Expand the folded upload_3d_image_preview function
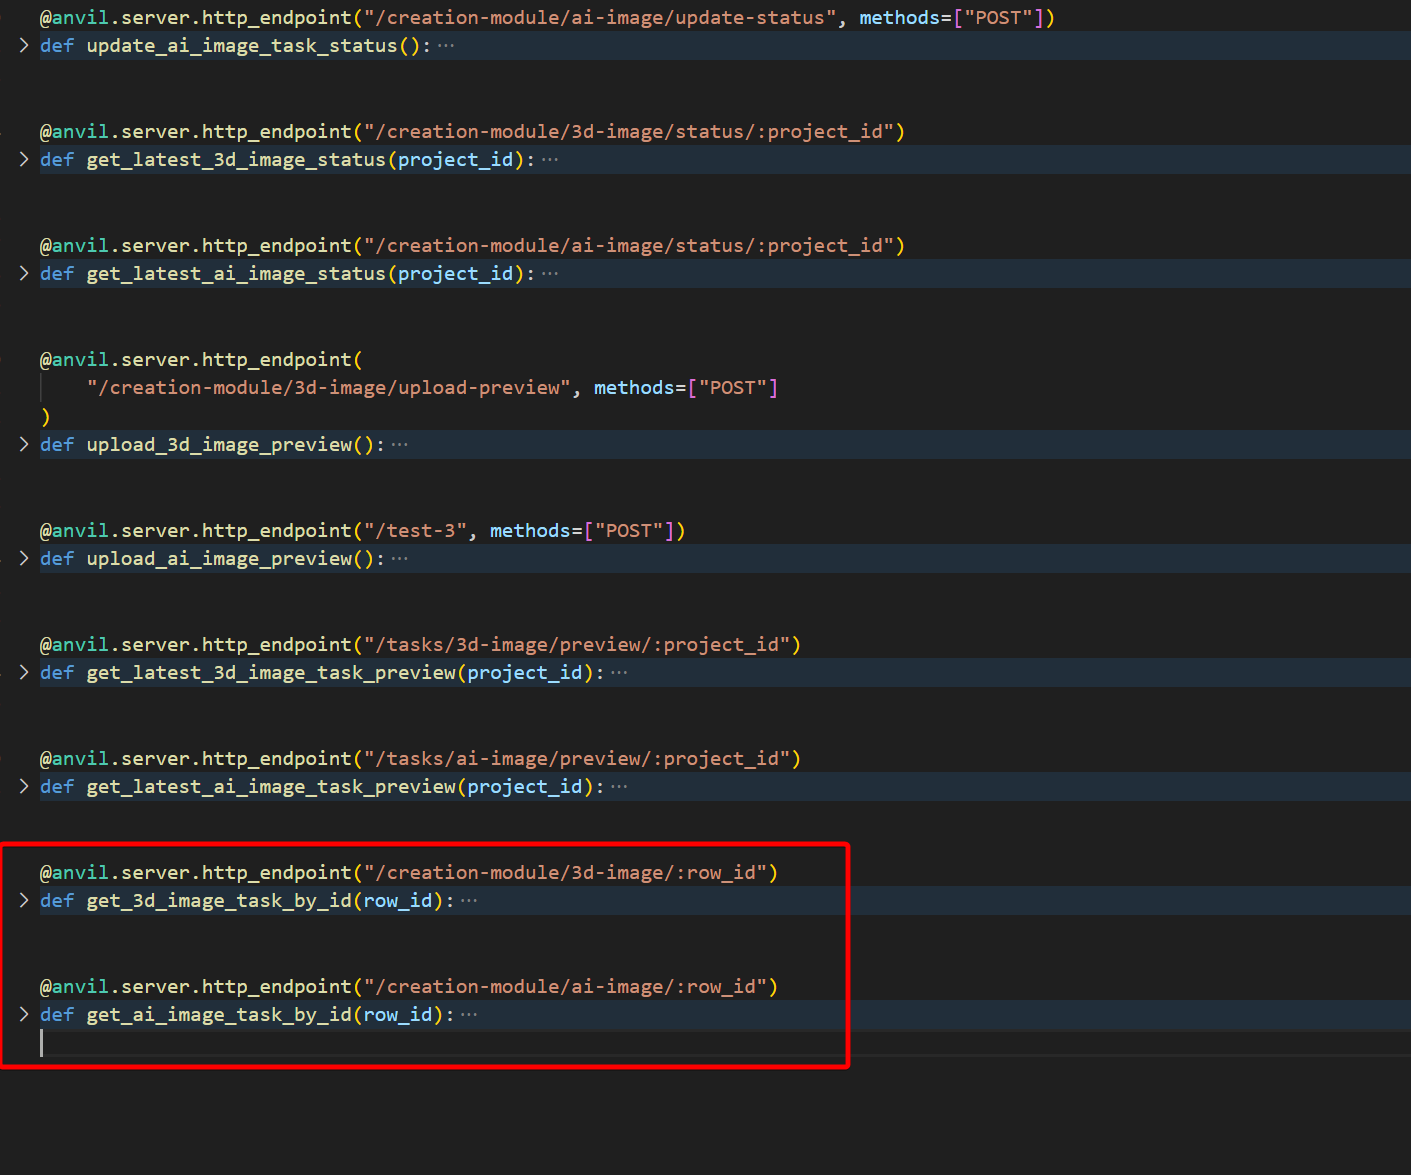This screenshot has height=1175, width=1411. [24, 444]
